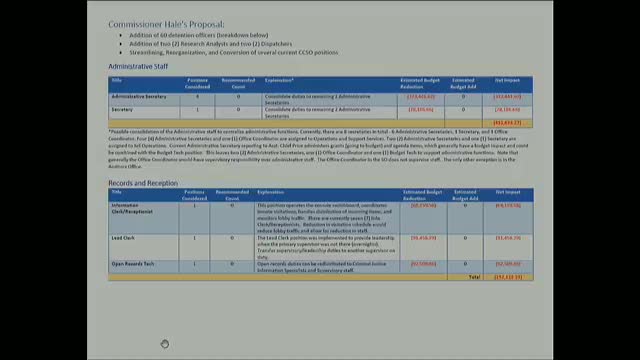The height and width of the screenshot is (360, 640).
Task: Click the red budget reduction in Open Records Tech row
Action: tap(424, 264)
